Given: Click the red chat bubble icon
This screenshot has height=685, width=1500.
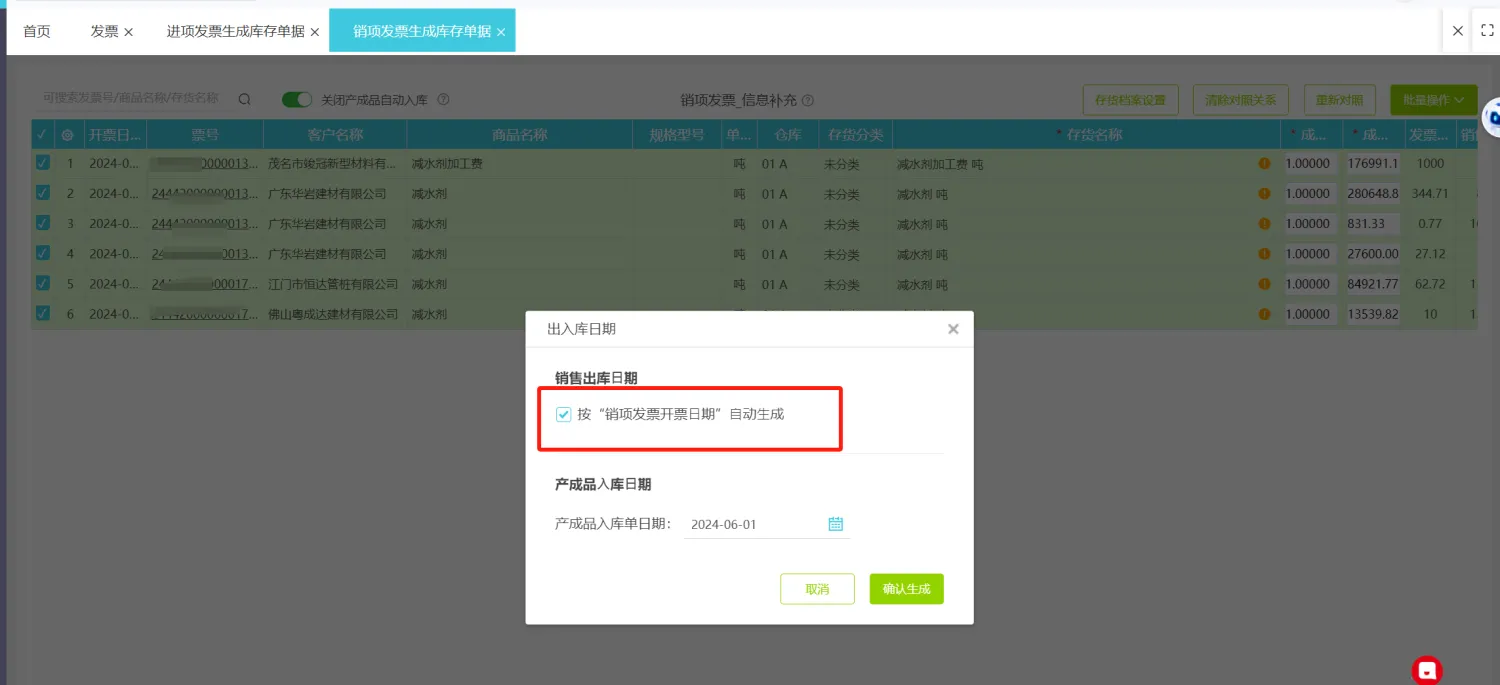Looking at the screenshot, I should (1427, 670).
